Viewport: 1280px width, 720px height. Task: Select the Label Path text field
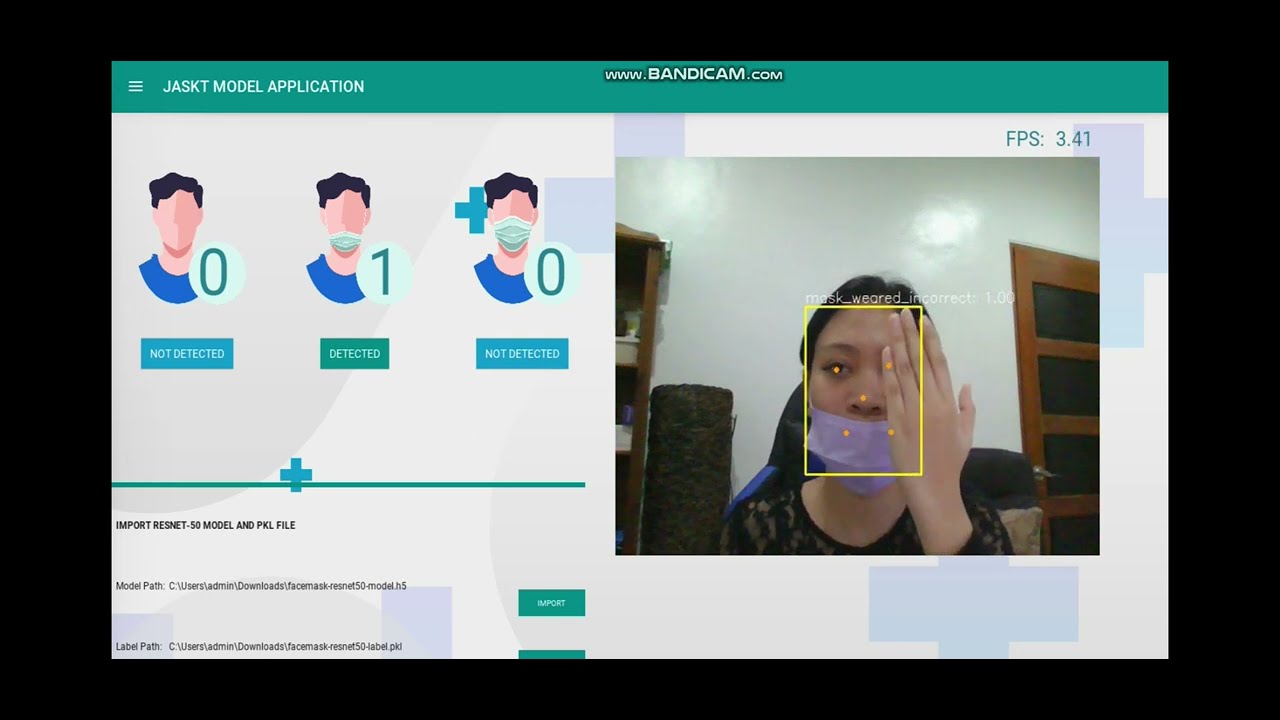(285, 647)
